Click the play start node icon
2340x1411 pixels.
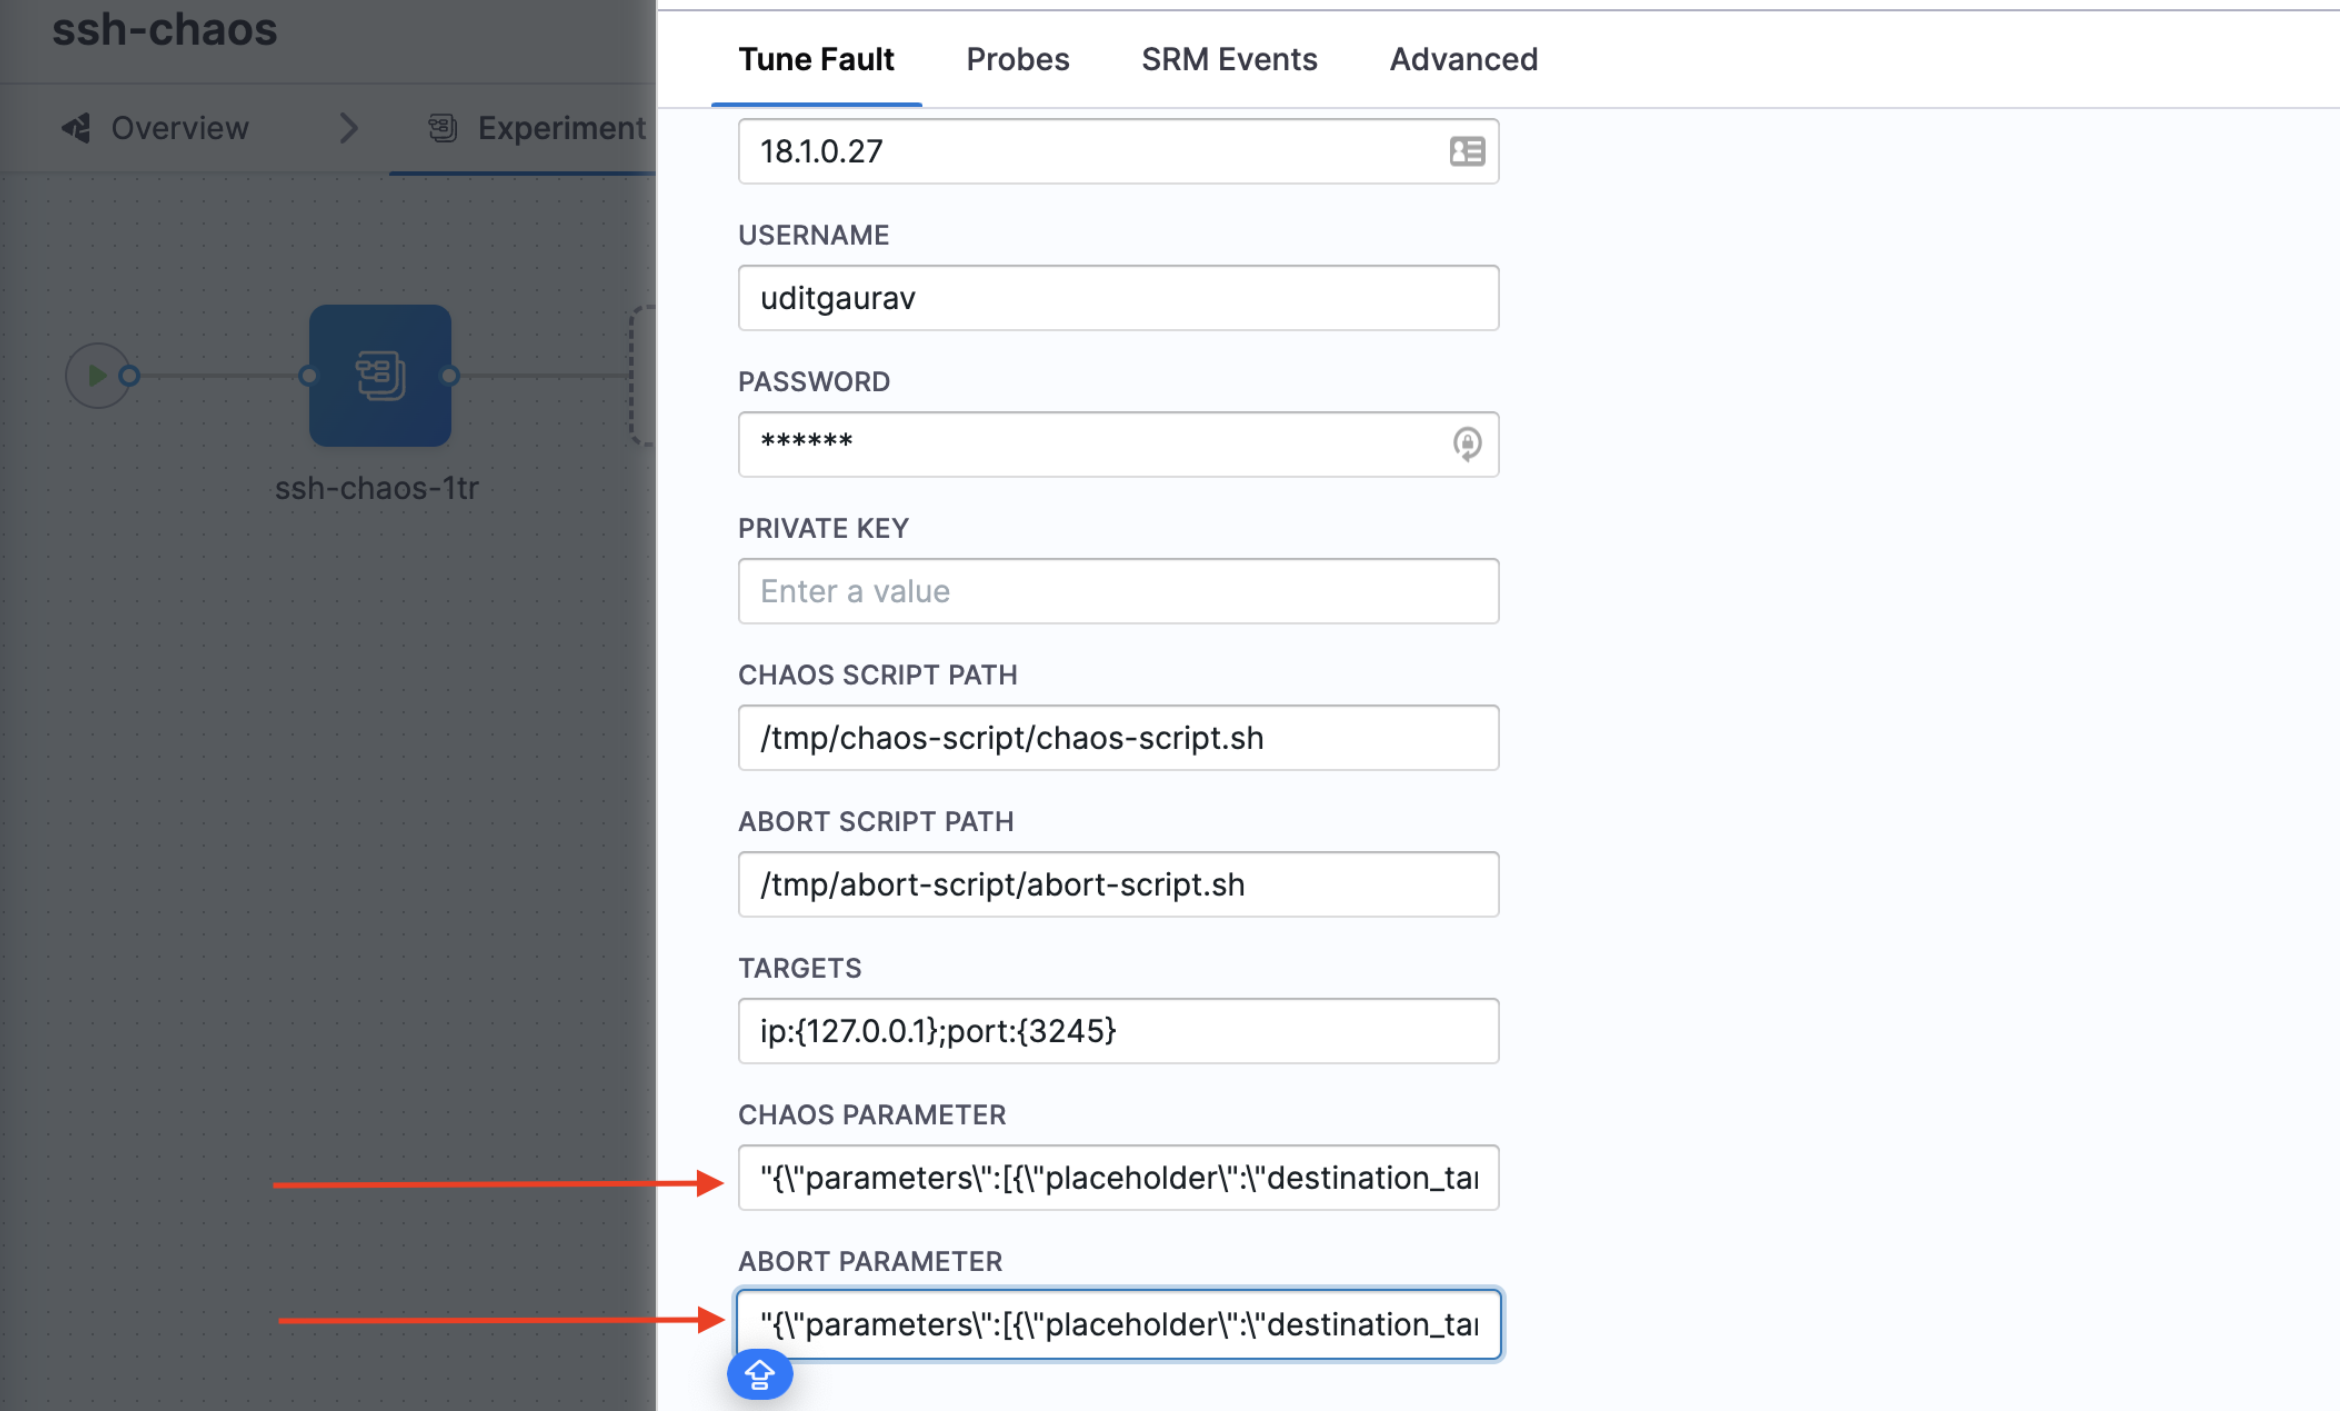tap(97, 375)
